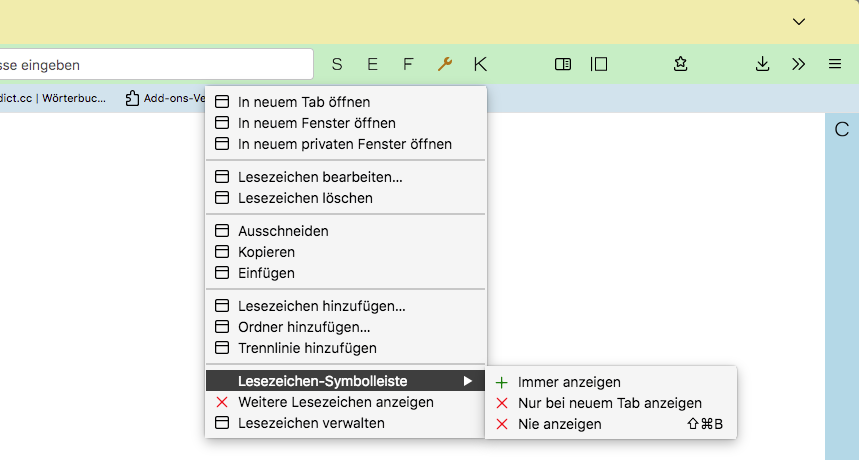Viewport: 859px width, 460px height.
Task: Expand the overflow chevron for more tools
Action: (798, 64)
